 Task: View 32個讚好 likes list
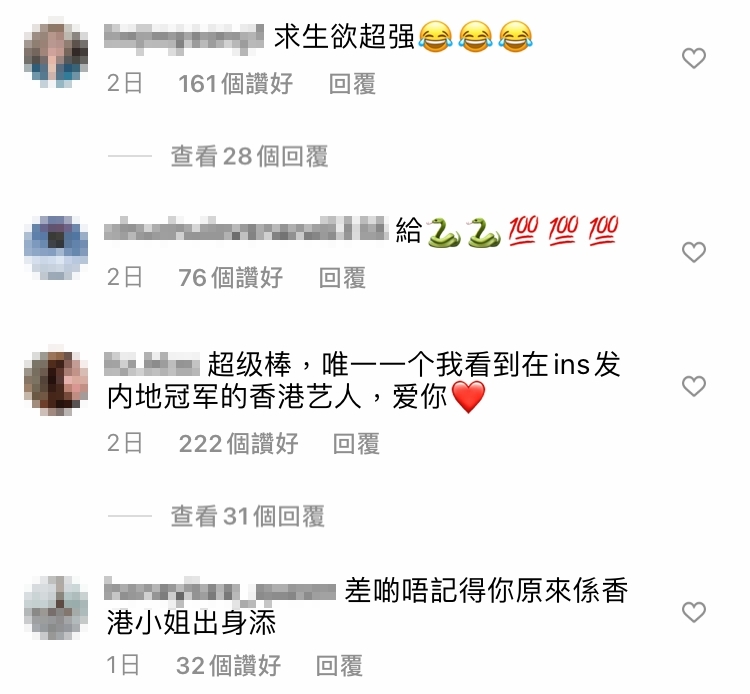click(228, 665)
